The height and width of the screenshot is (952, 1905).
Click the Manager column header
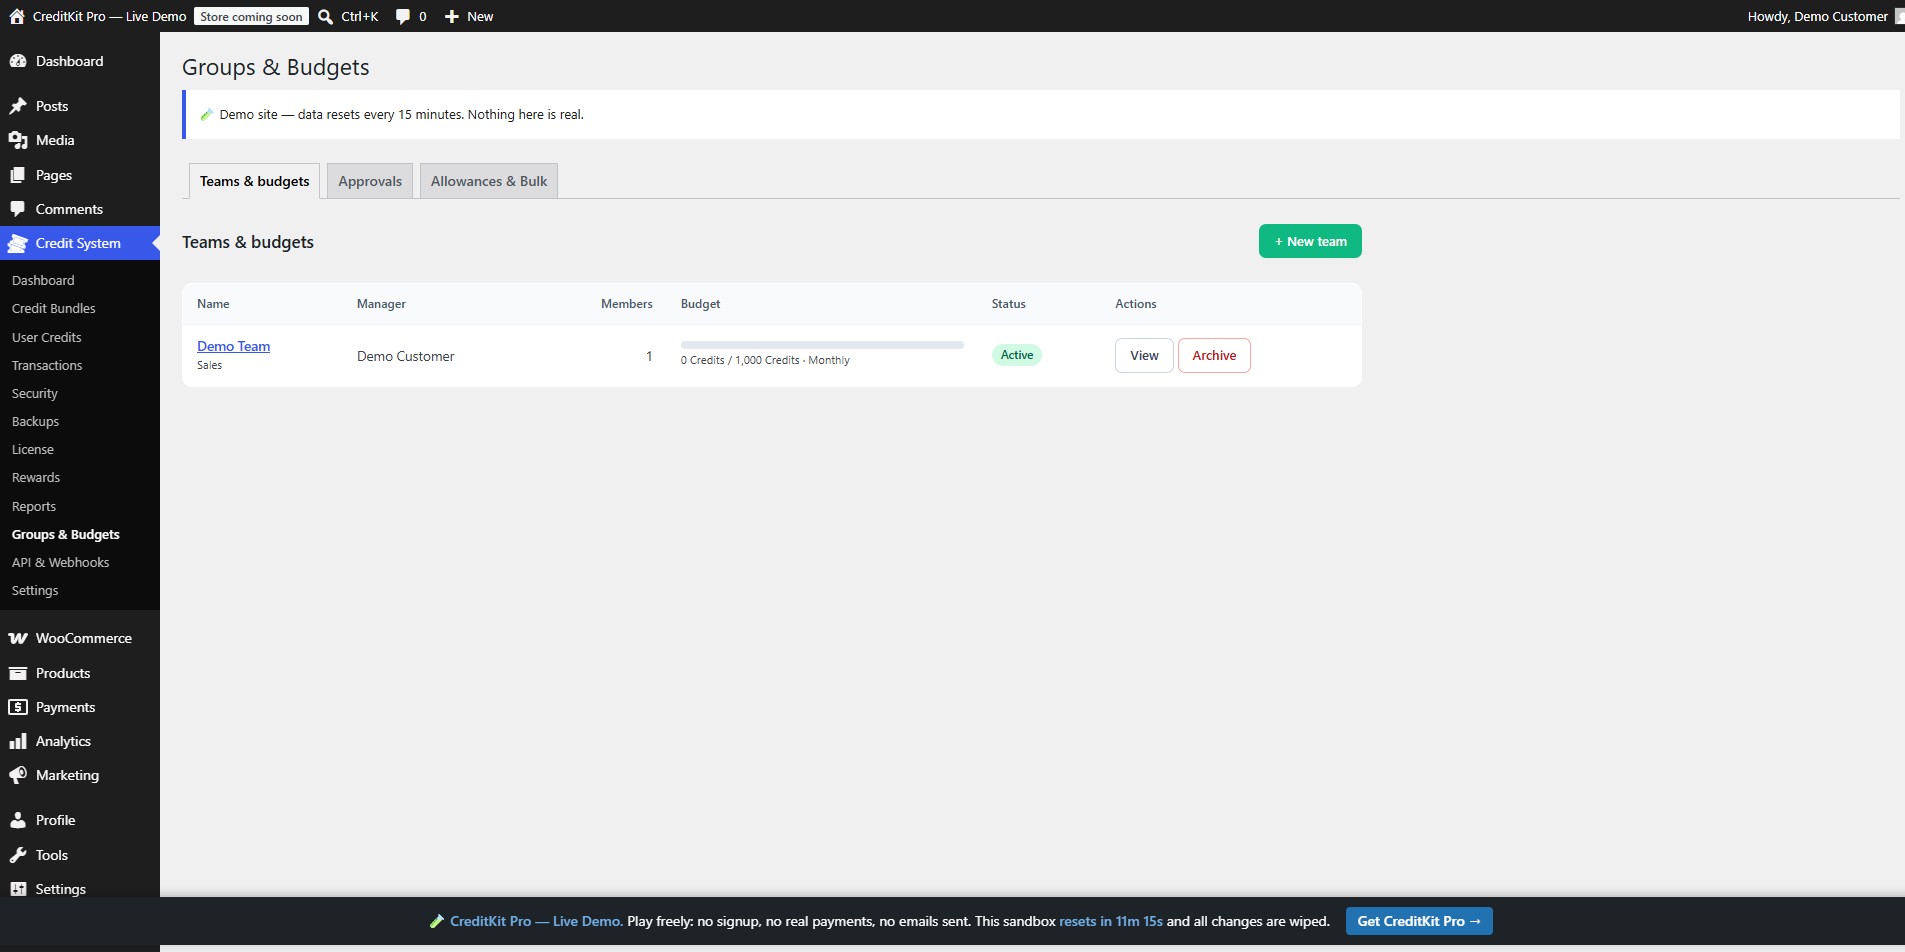[x=381, y=304]
